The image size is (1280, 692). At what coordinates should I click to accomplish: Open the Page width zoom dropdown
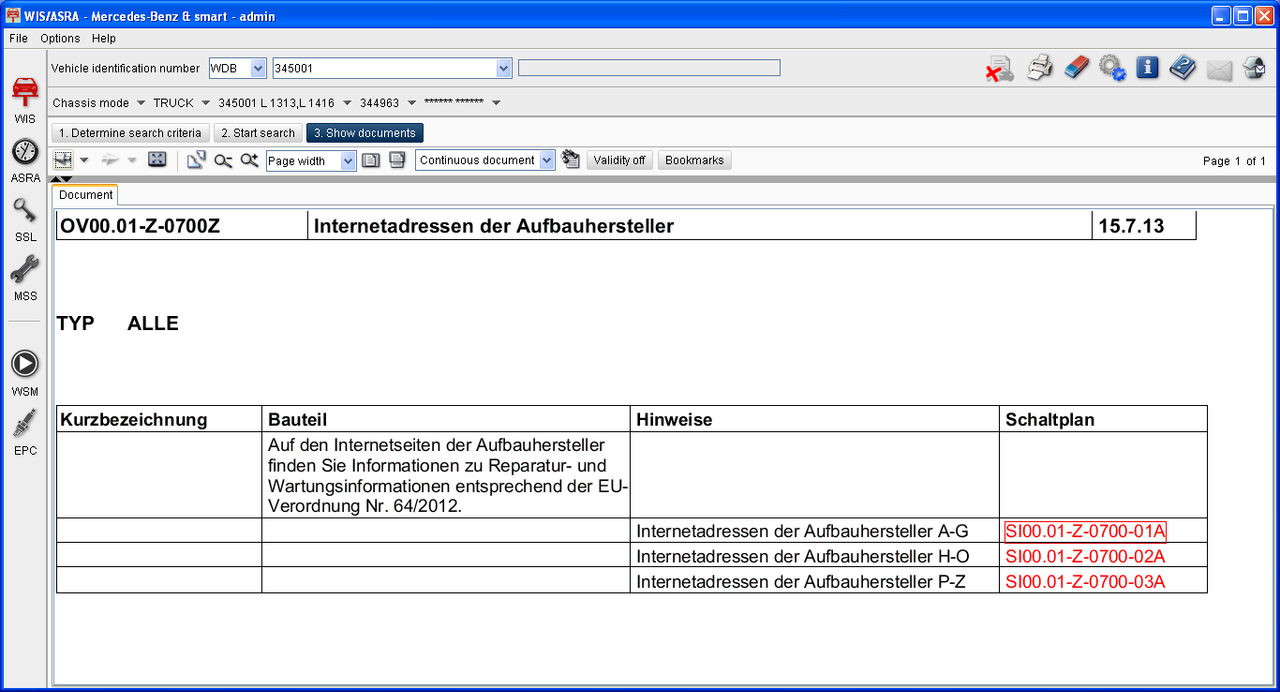[x=348, y=160]
